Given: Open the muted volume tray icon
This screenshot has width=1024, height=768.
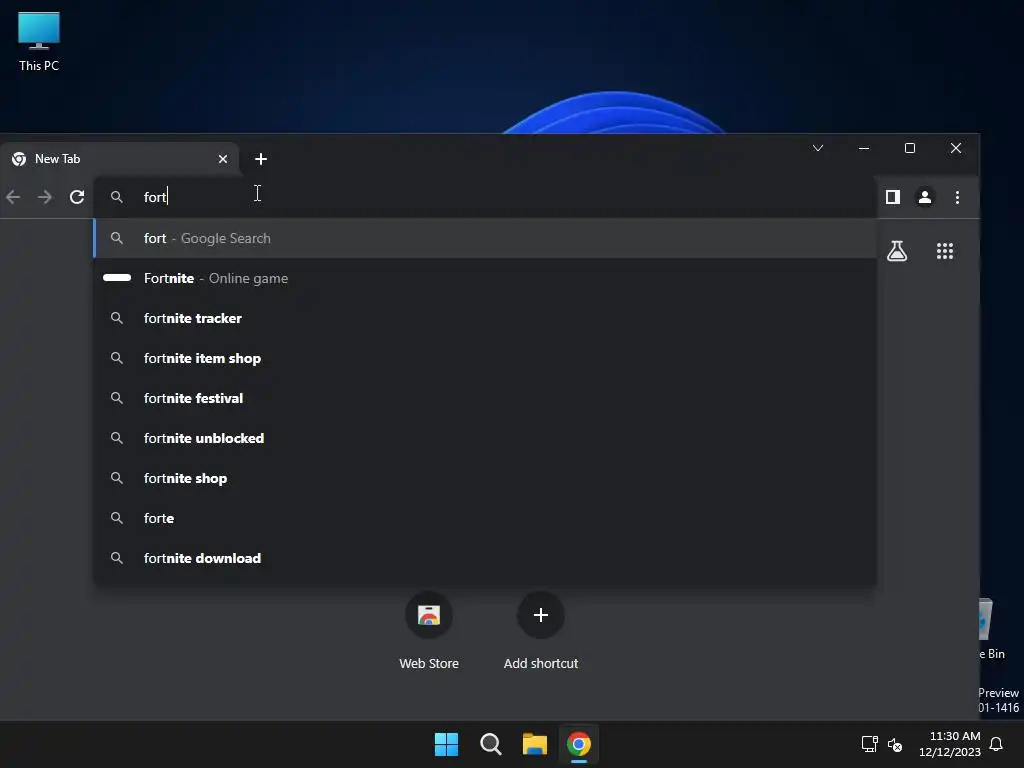Looking at the screenshot, I should click(895, 744).
